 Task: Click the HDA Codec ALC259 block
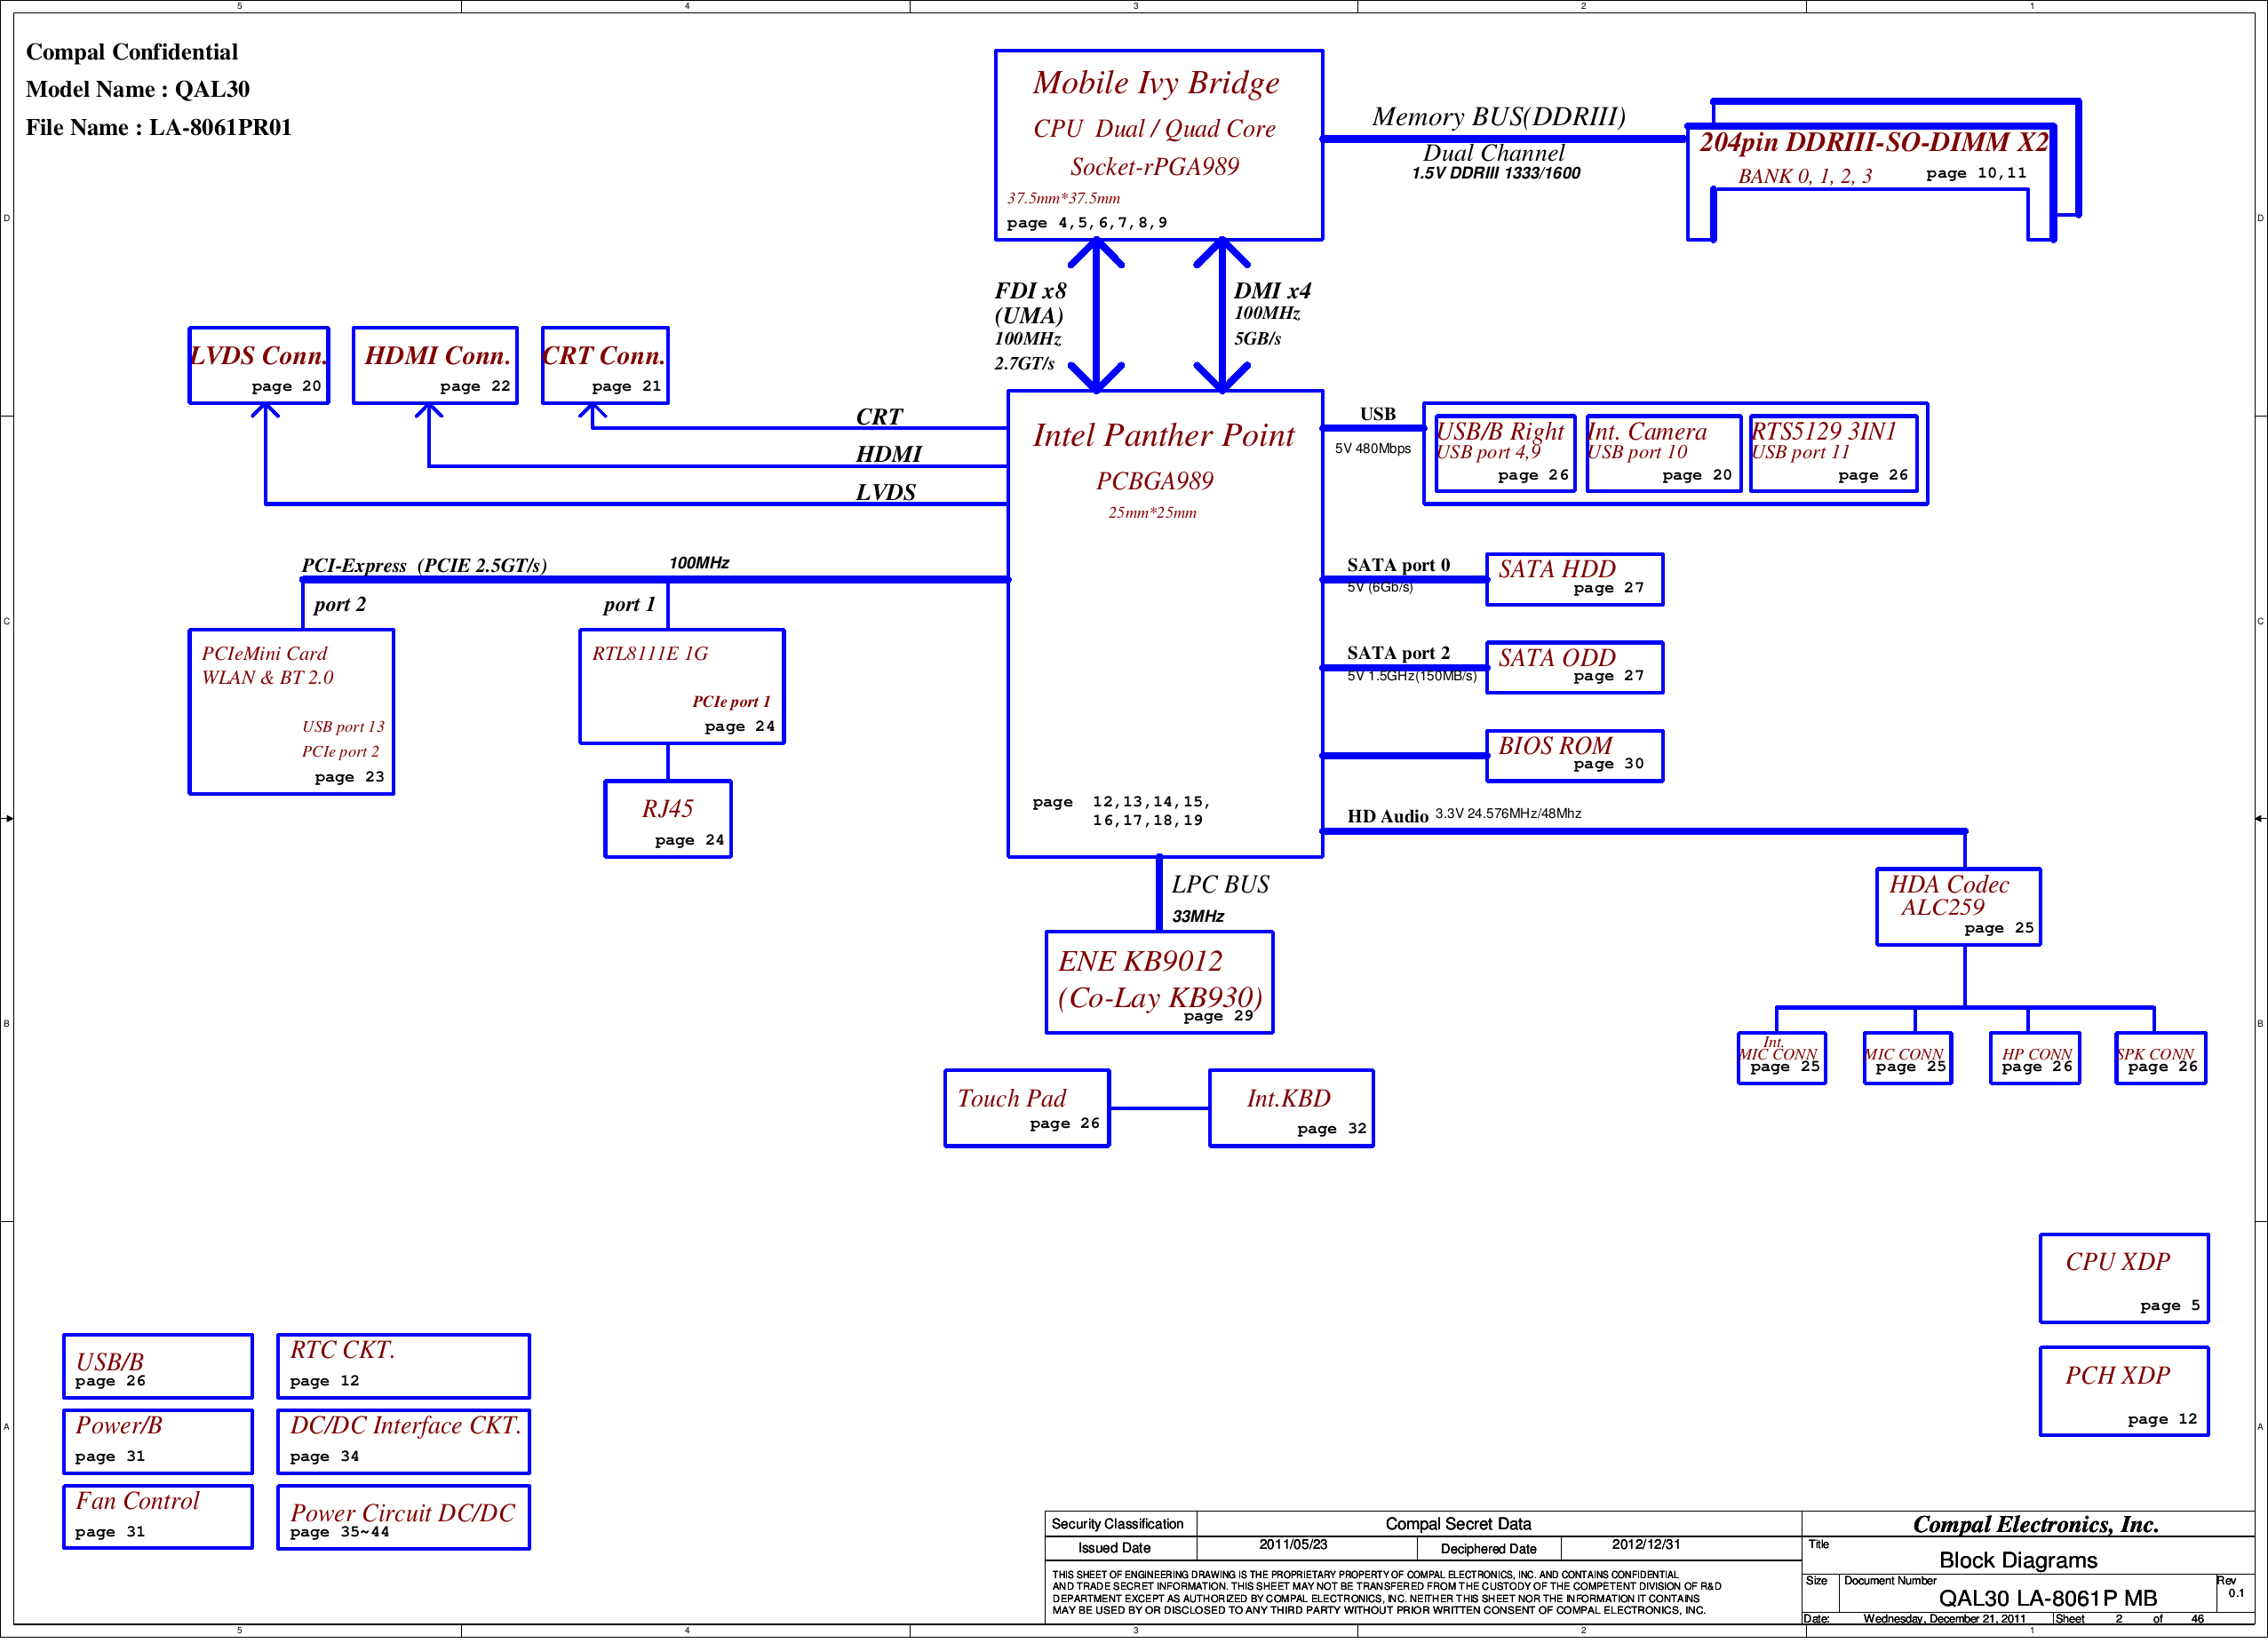click(x=1957, y=906)
